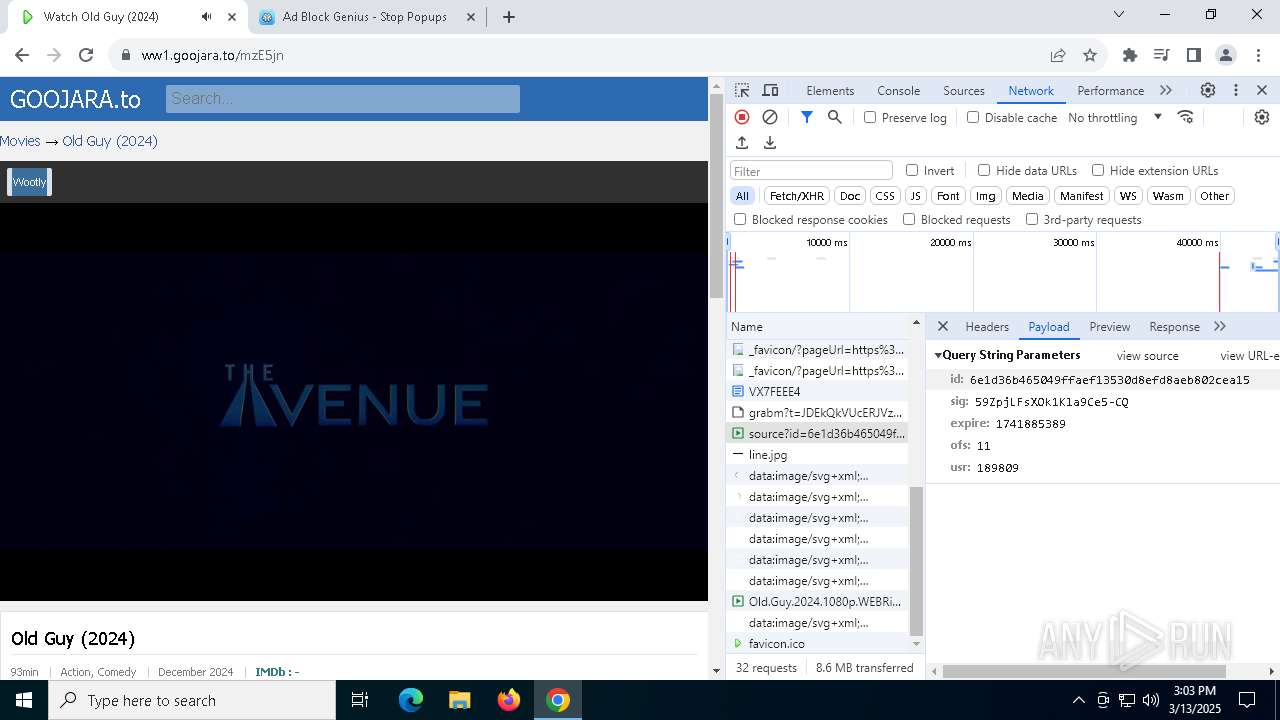Show more request detail tabs chevron

pyautogui.click(x=1220, y=326)
